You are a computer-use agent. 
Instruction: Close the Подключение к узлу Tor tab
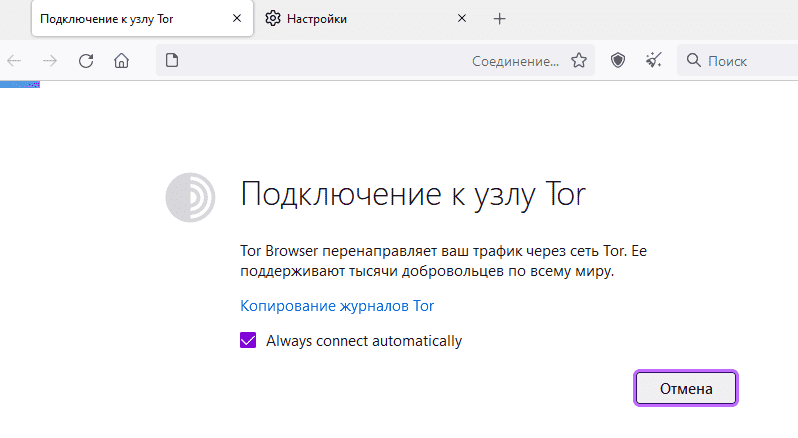click(x=237, y=18)
